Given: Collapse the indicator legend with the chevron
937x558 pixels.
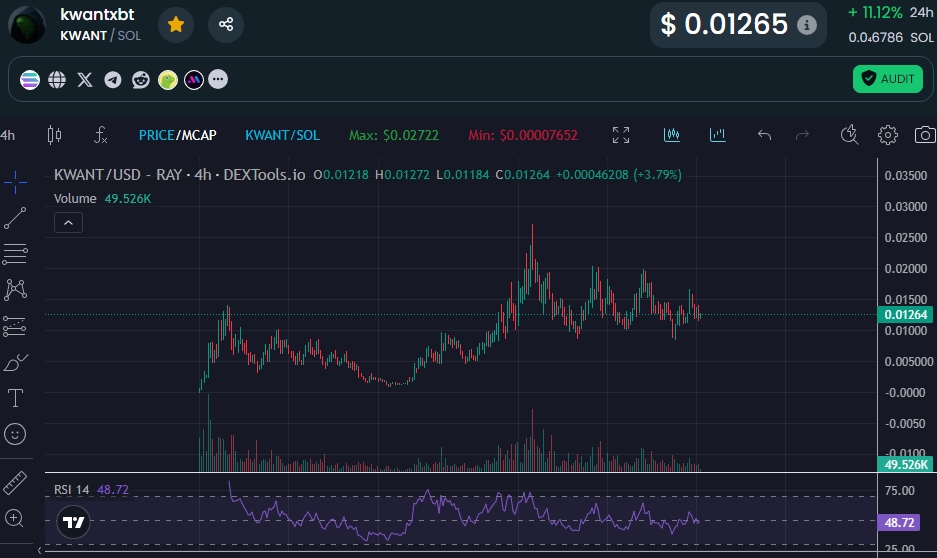Looking at the screenshot, I should pos(68,223).
